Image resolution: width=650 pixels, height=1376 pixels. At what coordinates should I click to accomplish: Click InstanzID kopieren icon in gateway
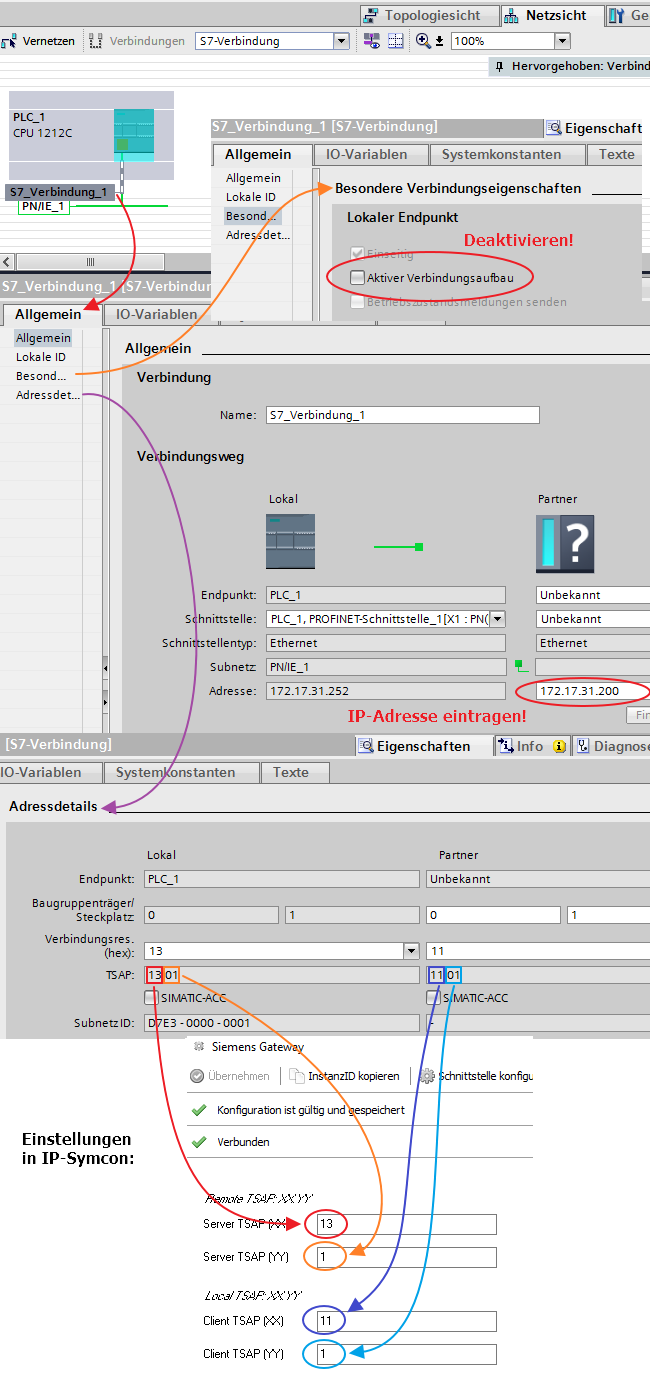click(297, 1076)
